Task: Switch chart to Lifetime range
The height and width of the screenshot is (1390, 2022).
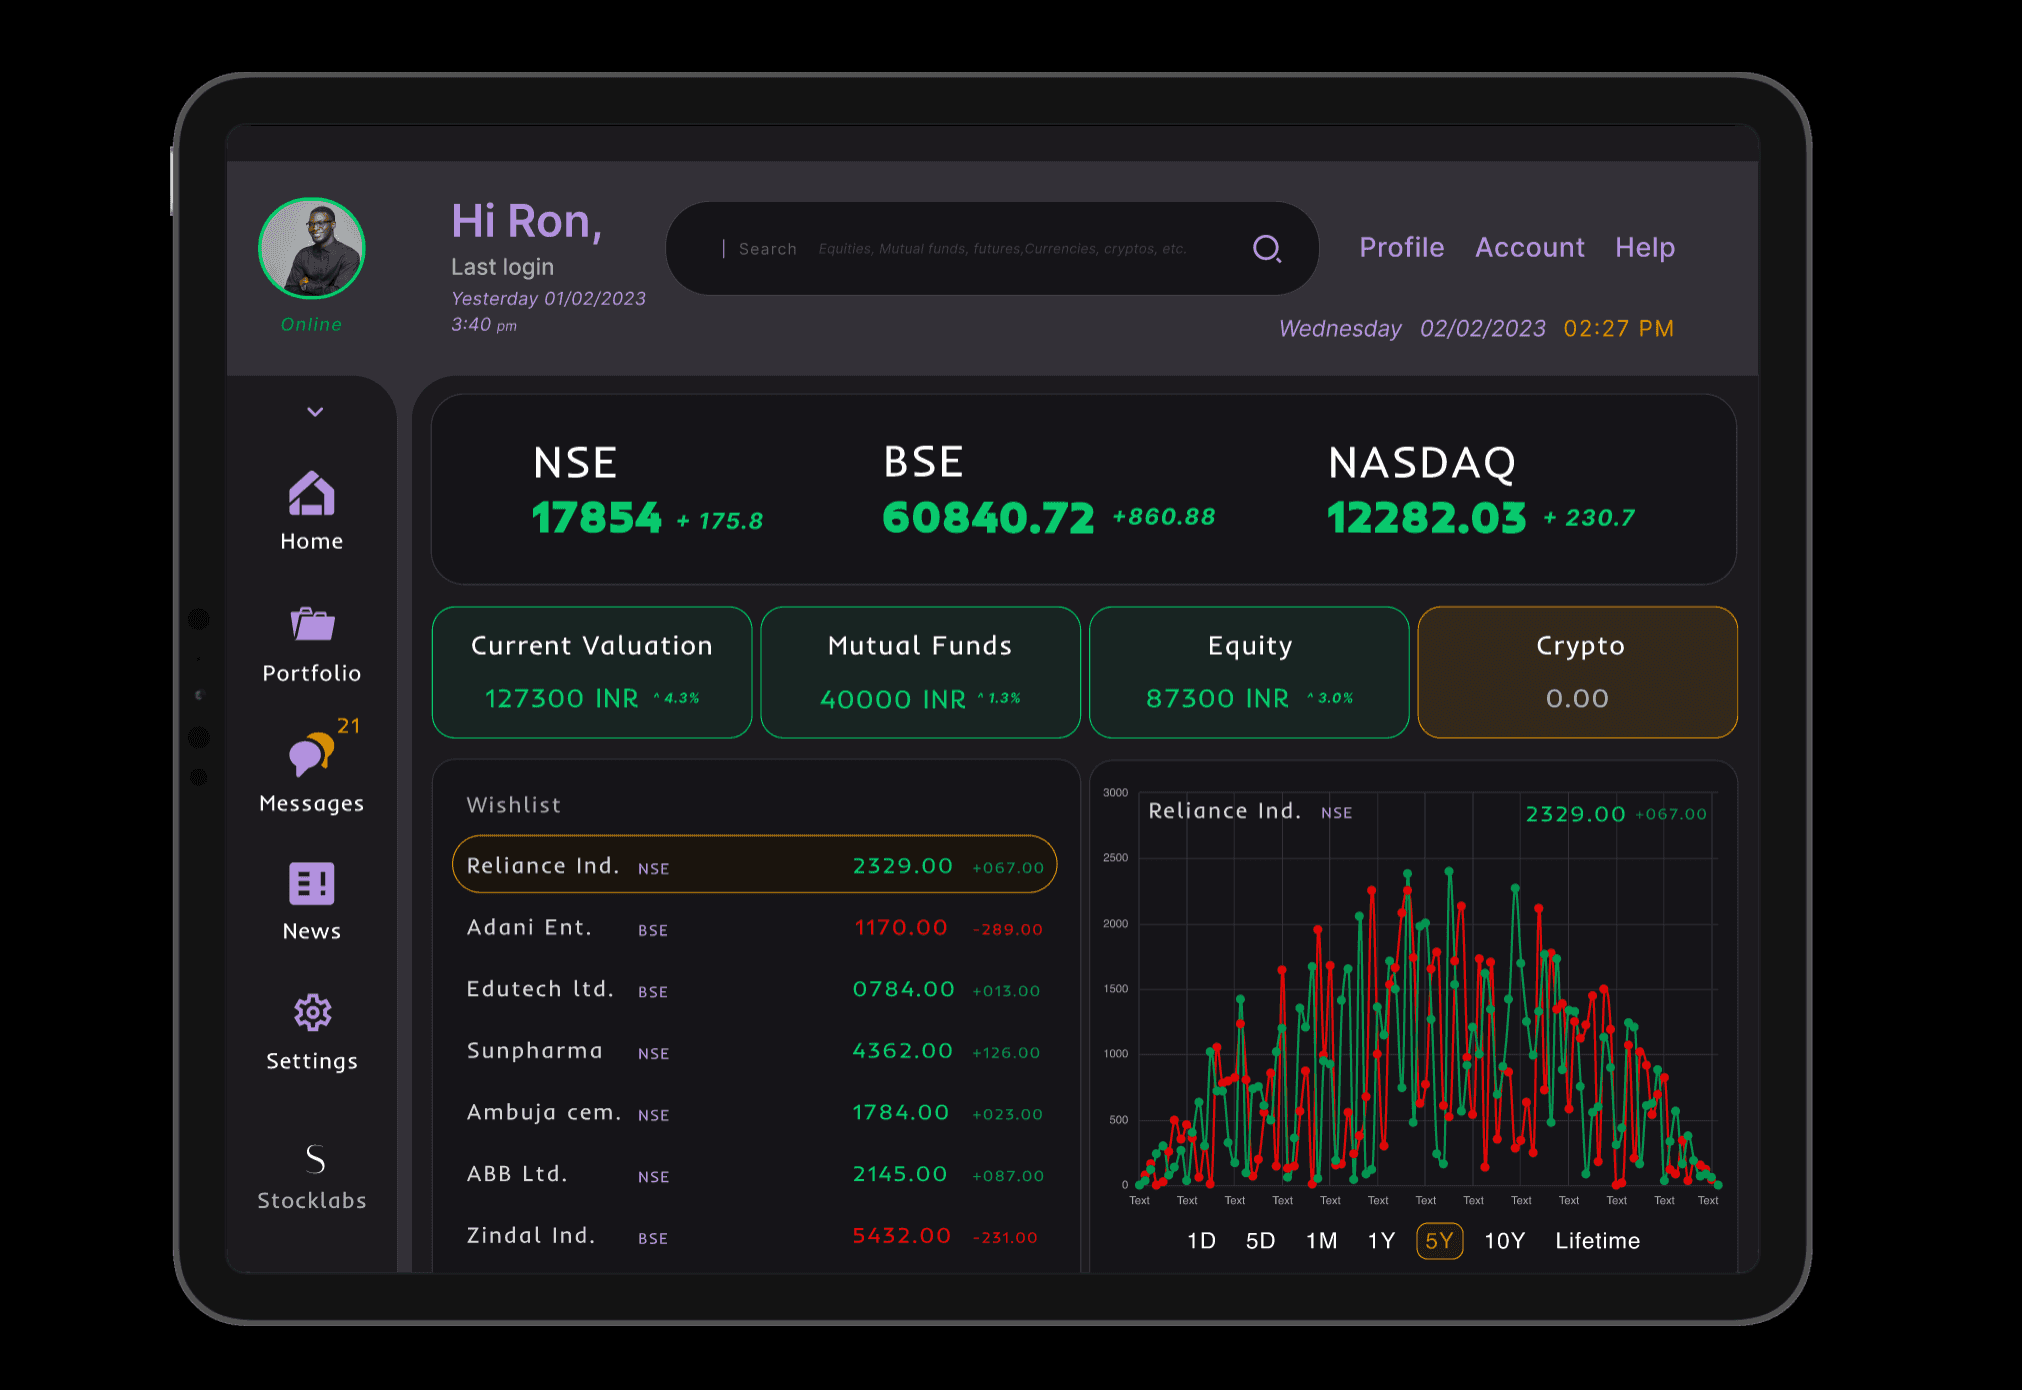Action: [x=1597, y=1241]
